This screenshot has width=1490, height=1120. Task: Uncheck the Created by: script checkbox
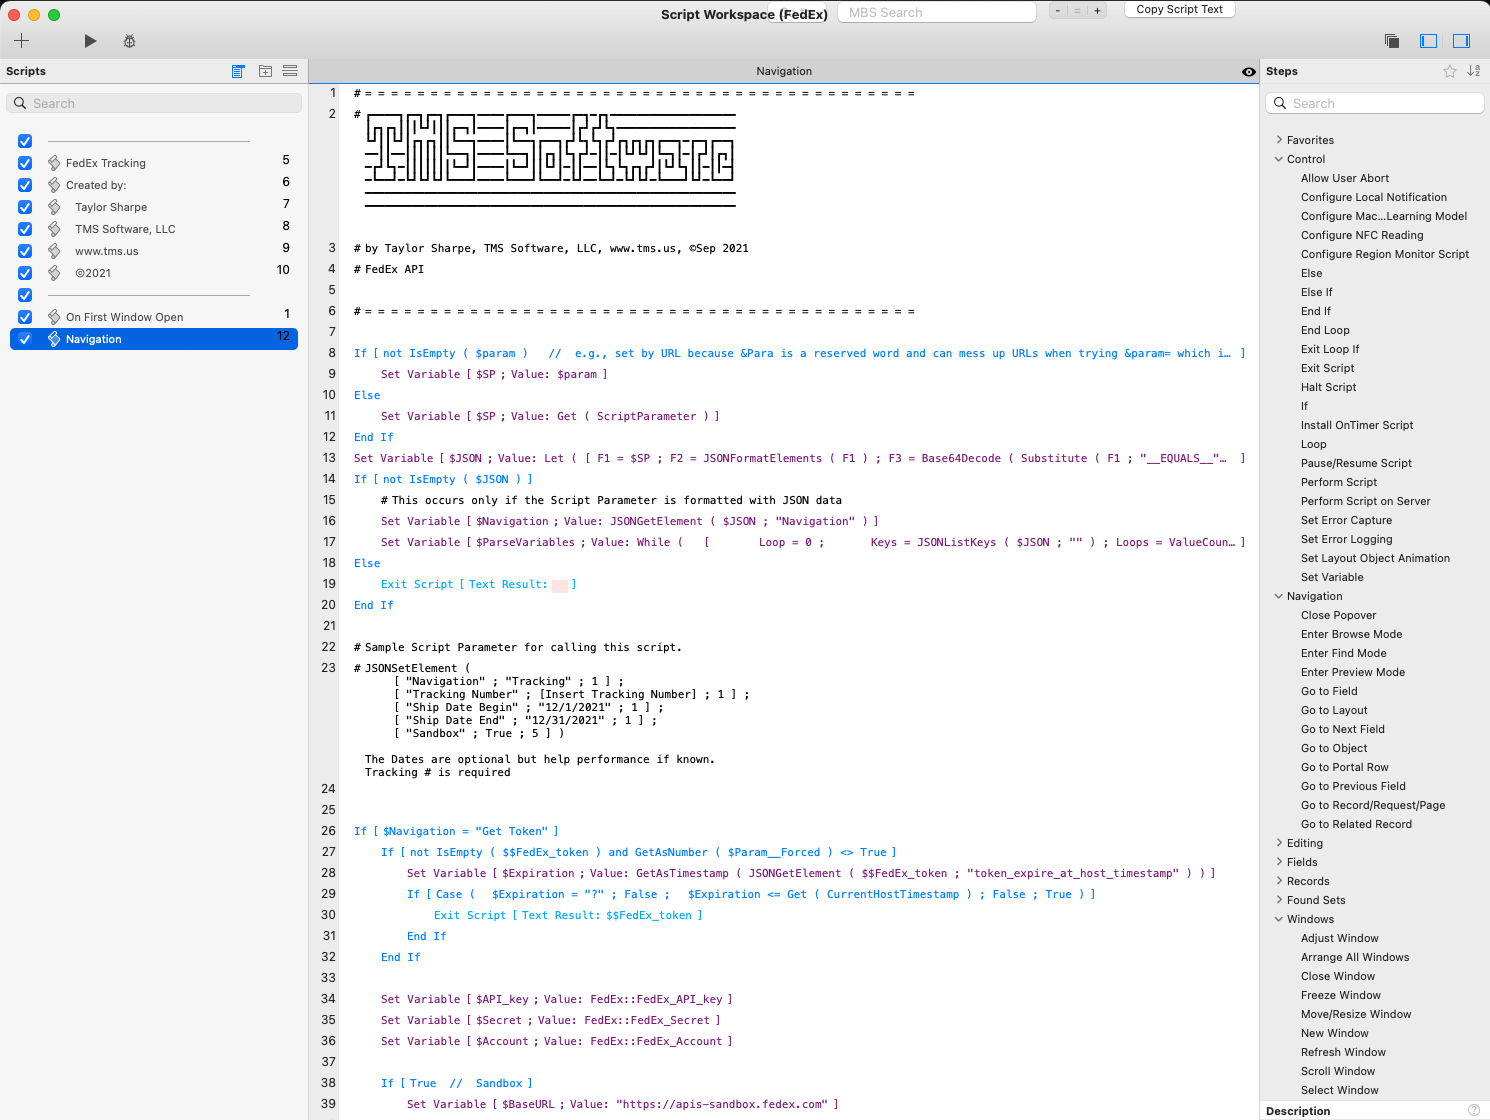coord(25,185)
